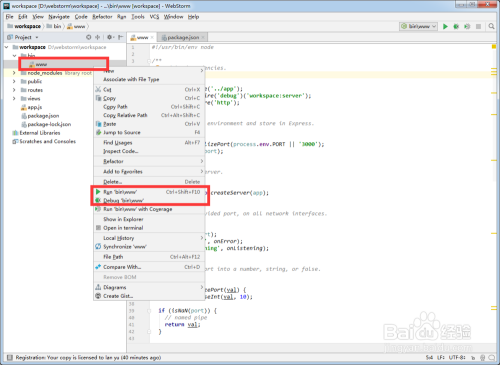Viewport: 500px width, 365px height.
Task: Close the package.json editor tab
Action: (203, 37)
